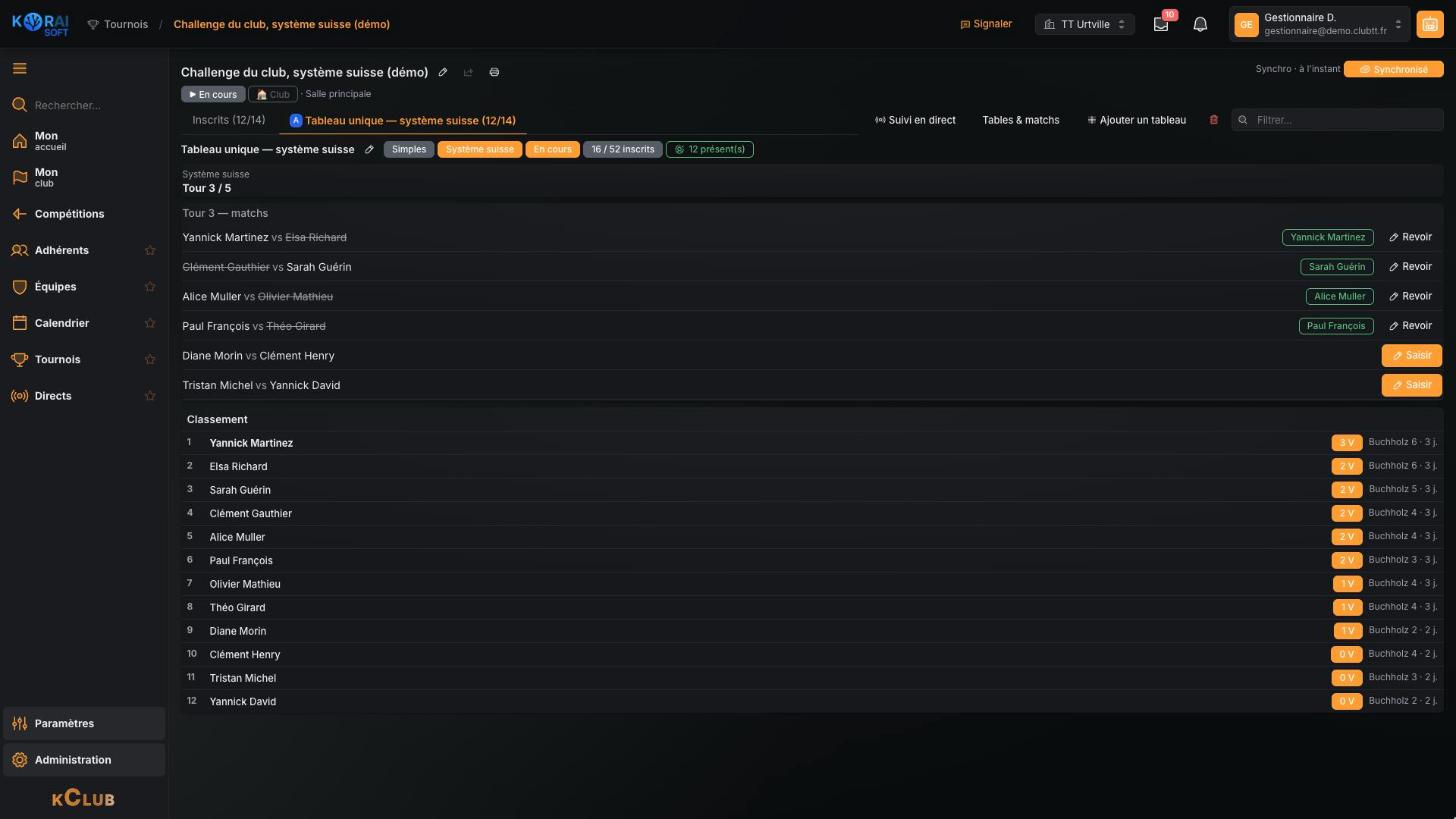
Task: Open Paramètres in the sidebar
Action: [84, 723]
